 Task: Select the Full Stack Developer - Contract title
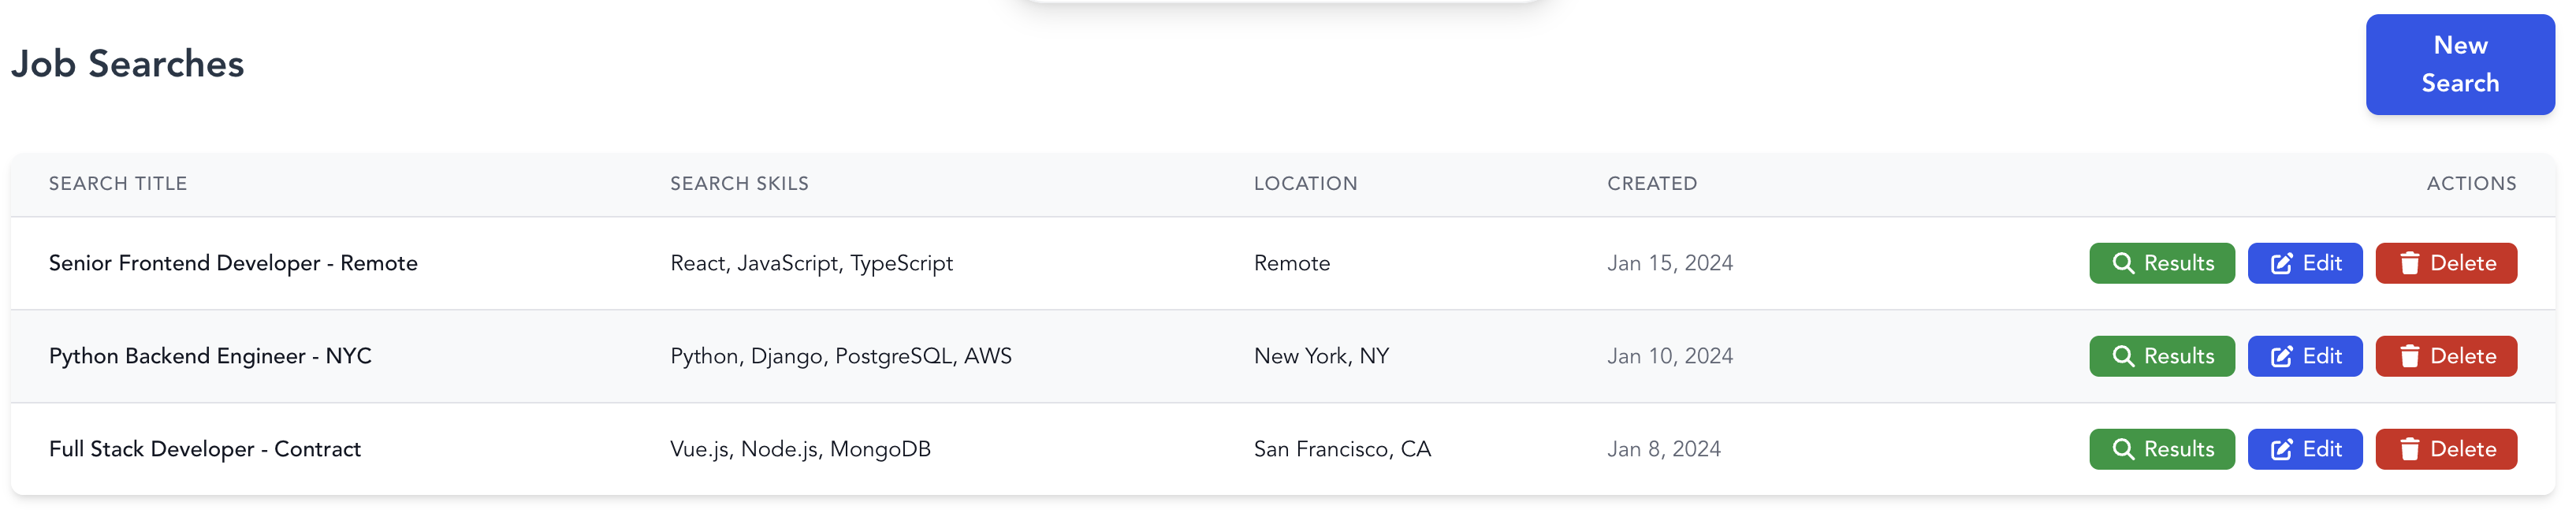205,449
